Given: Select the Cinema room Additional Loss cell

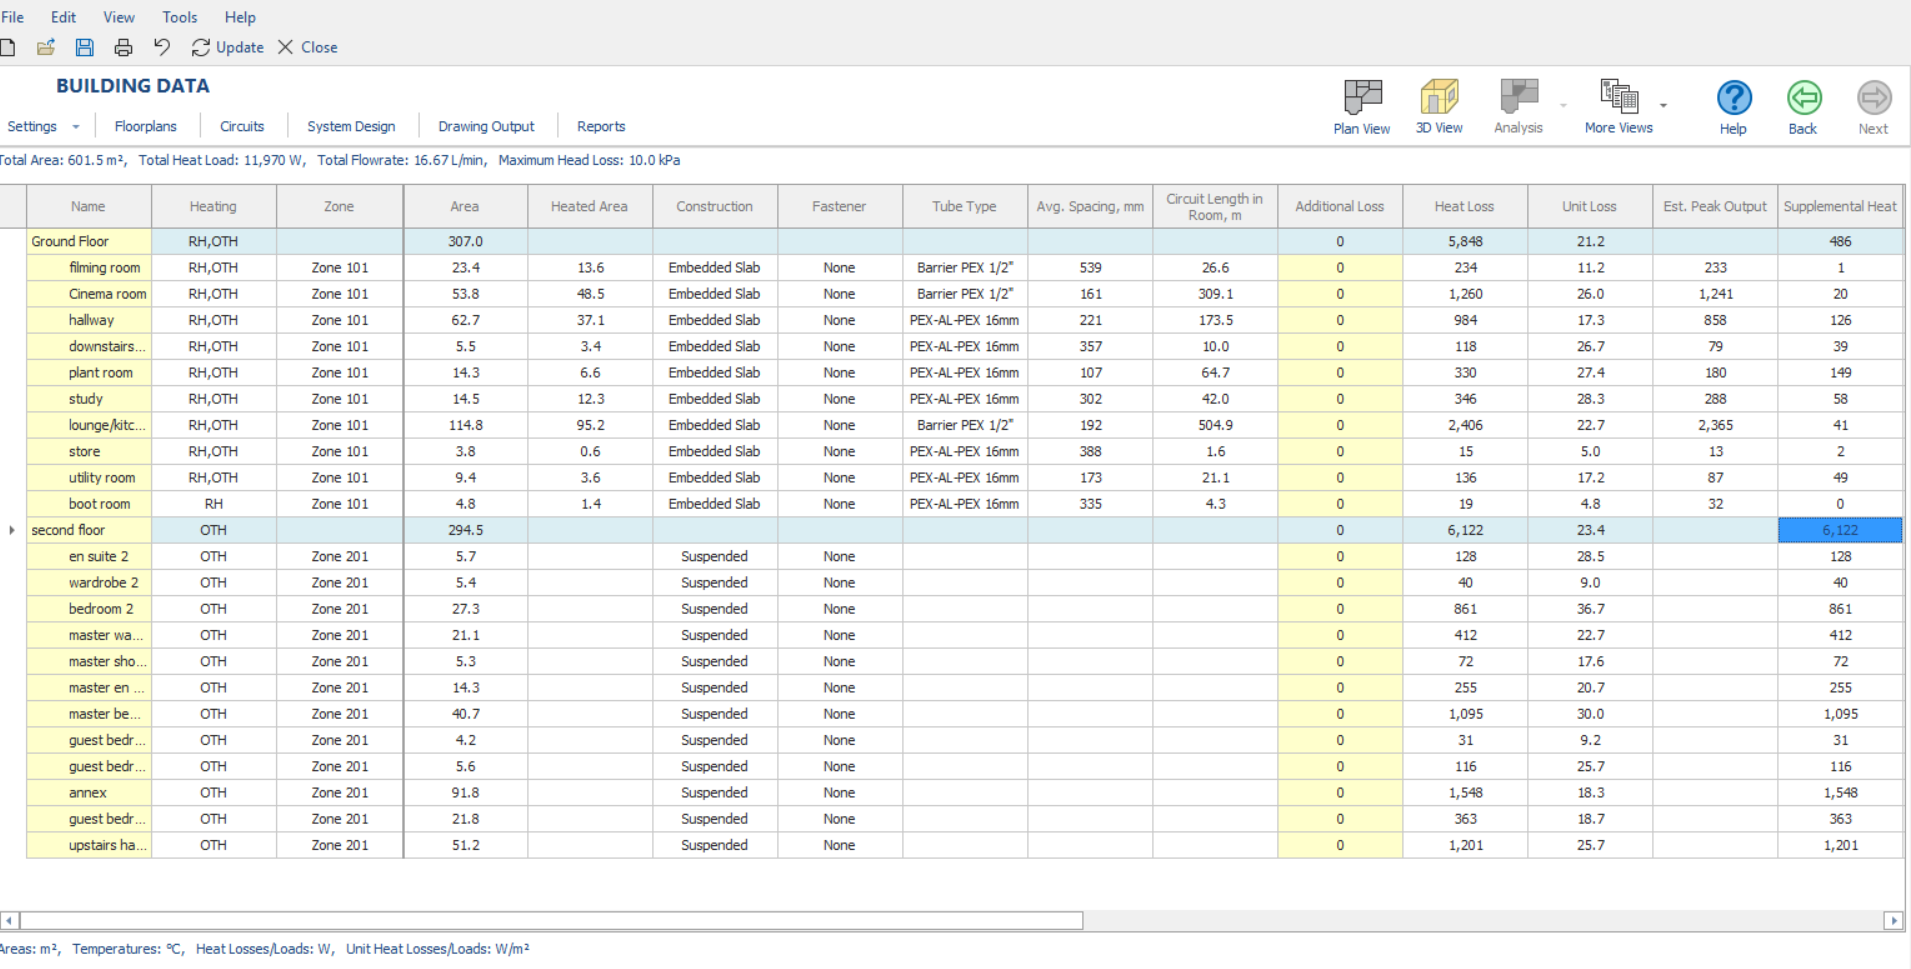Looking at the screenshot, I should coord(1340,294).
